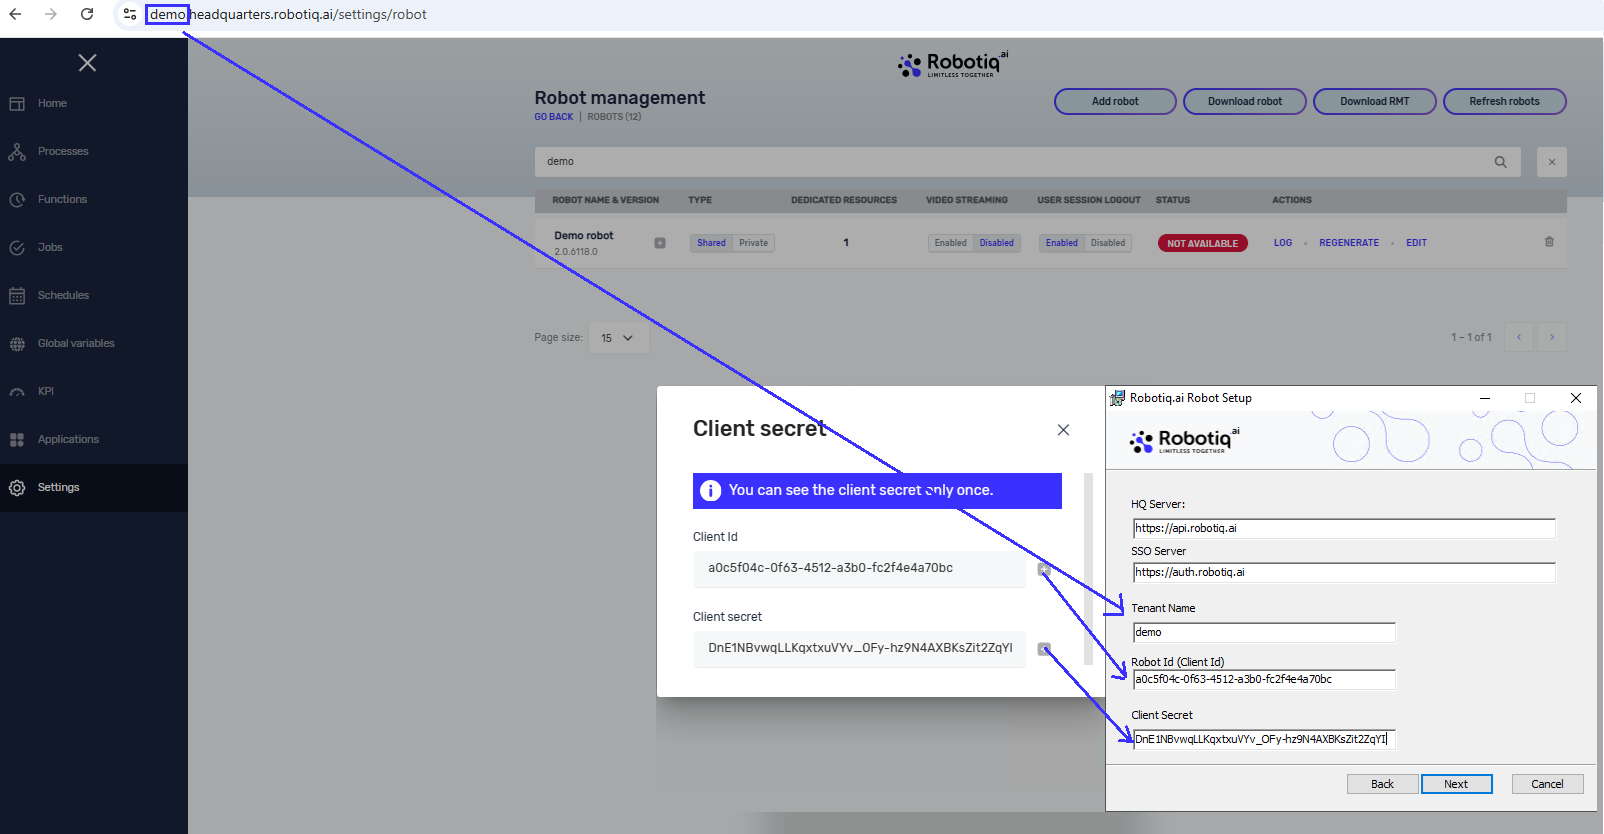Go to previous page of robots
The width and height of the screenshot is (1604, 834).
[x=1519, y=337]
